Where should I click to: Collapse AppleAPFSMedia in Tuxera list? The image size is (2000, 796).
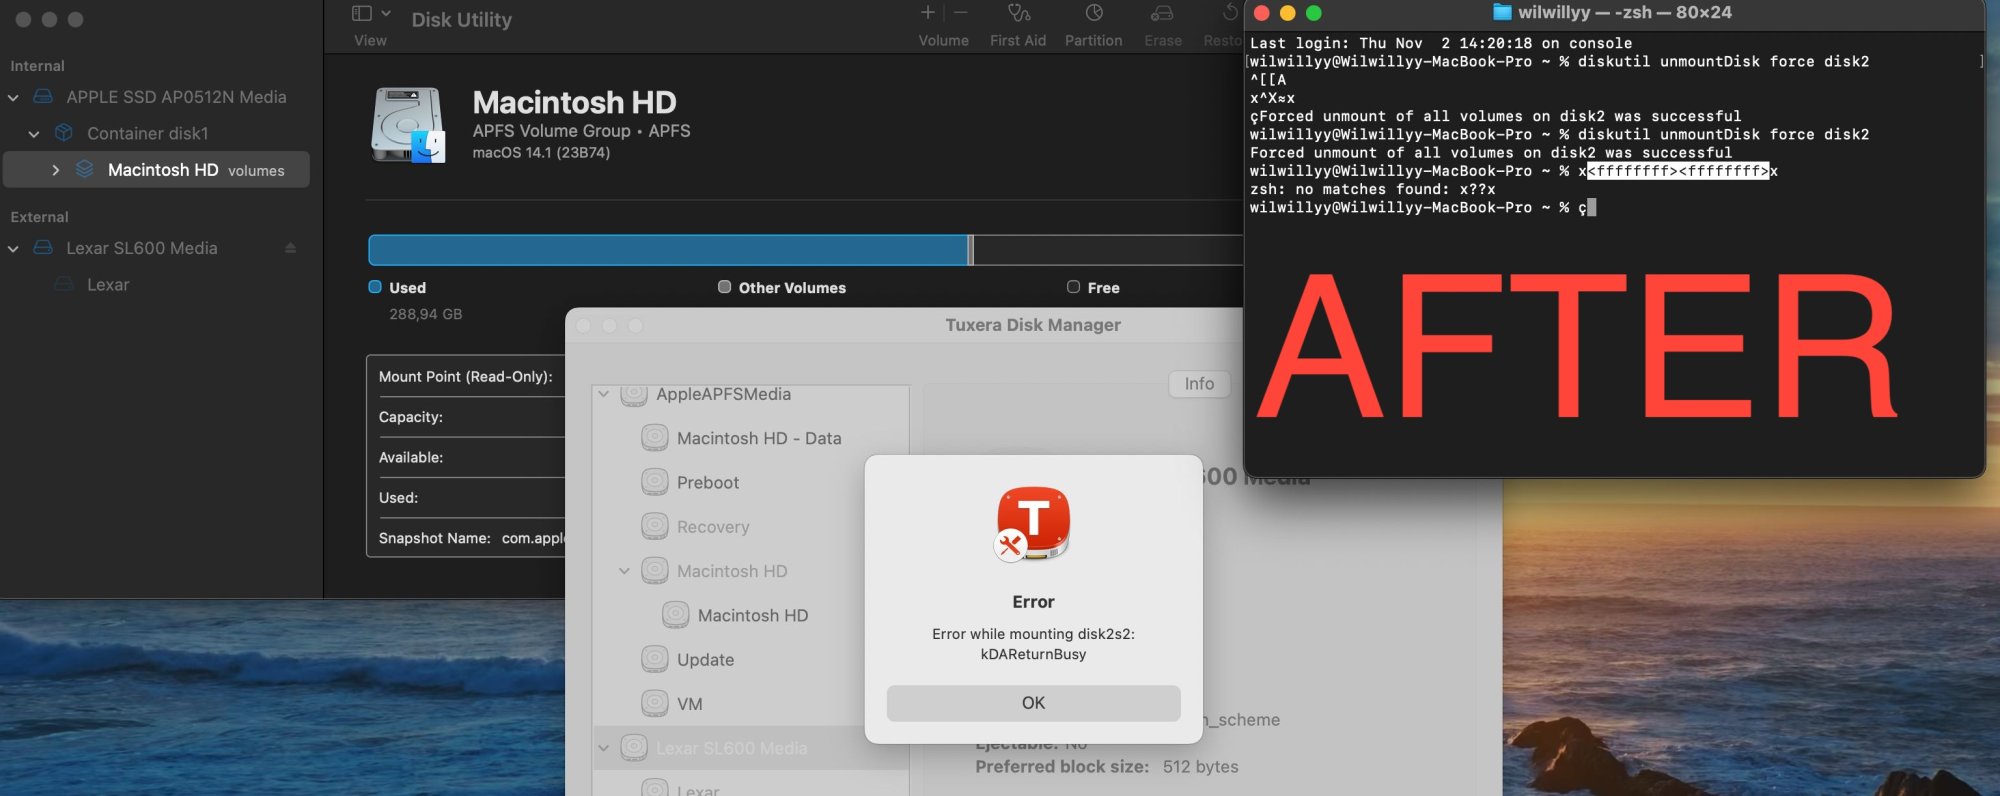coord(603,394)
